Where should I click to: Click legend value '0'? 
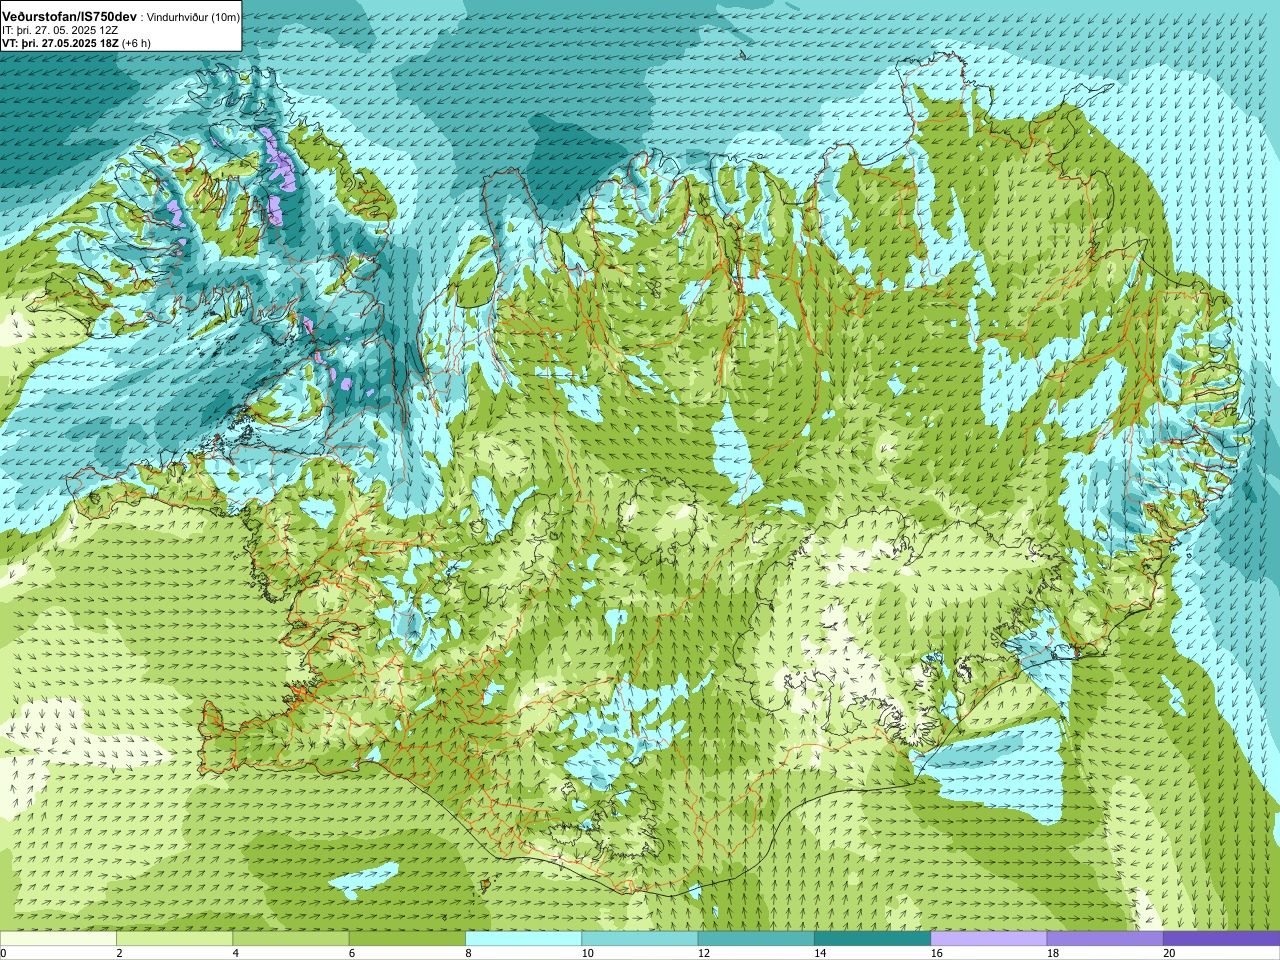click(4, 953)
